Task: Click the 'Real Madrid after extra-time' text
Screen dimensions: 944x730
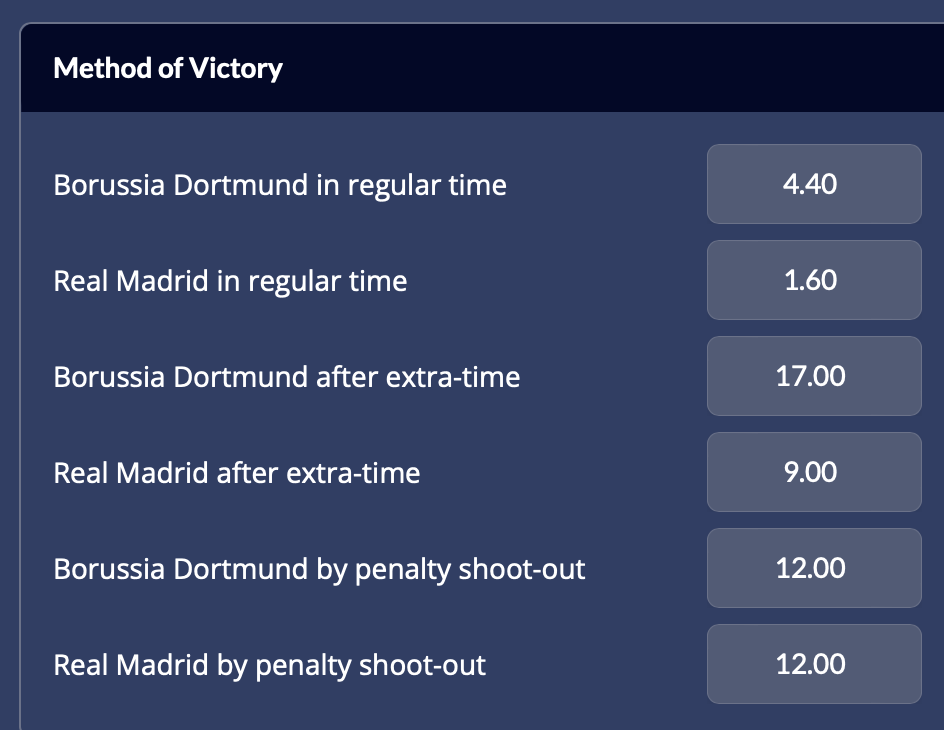Action: click(x=237, y=473)
